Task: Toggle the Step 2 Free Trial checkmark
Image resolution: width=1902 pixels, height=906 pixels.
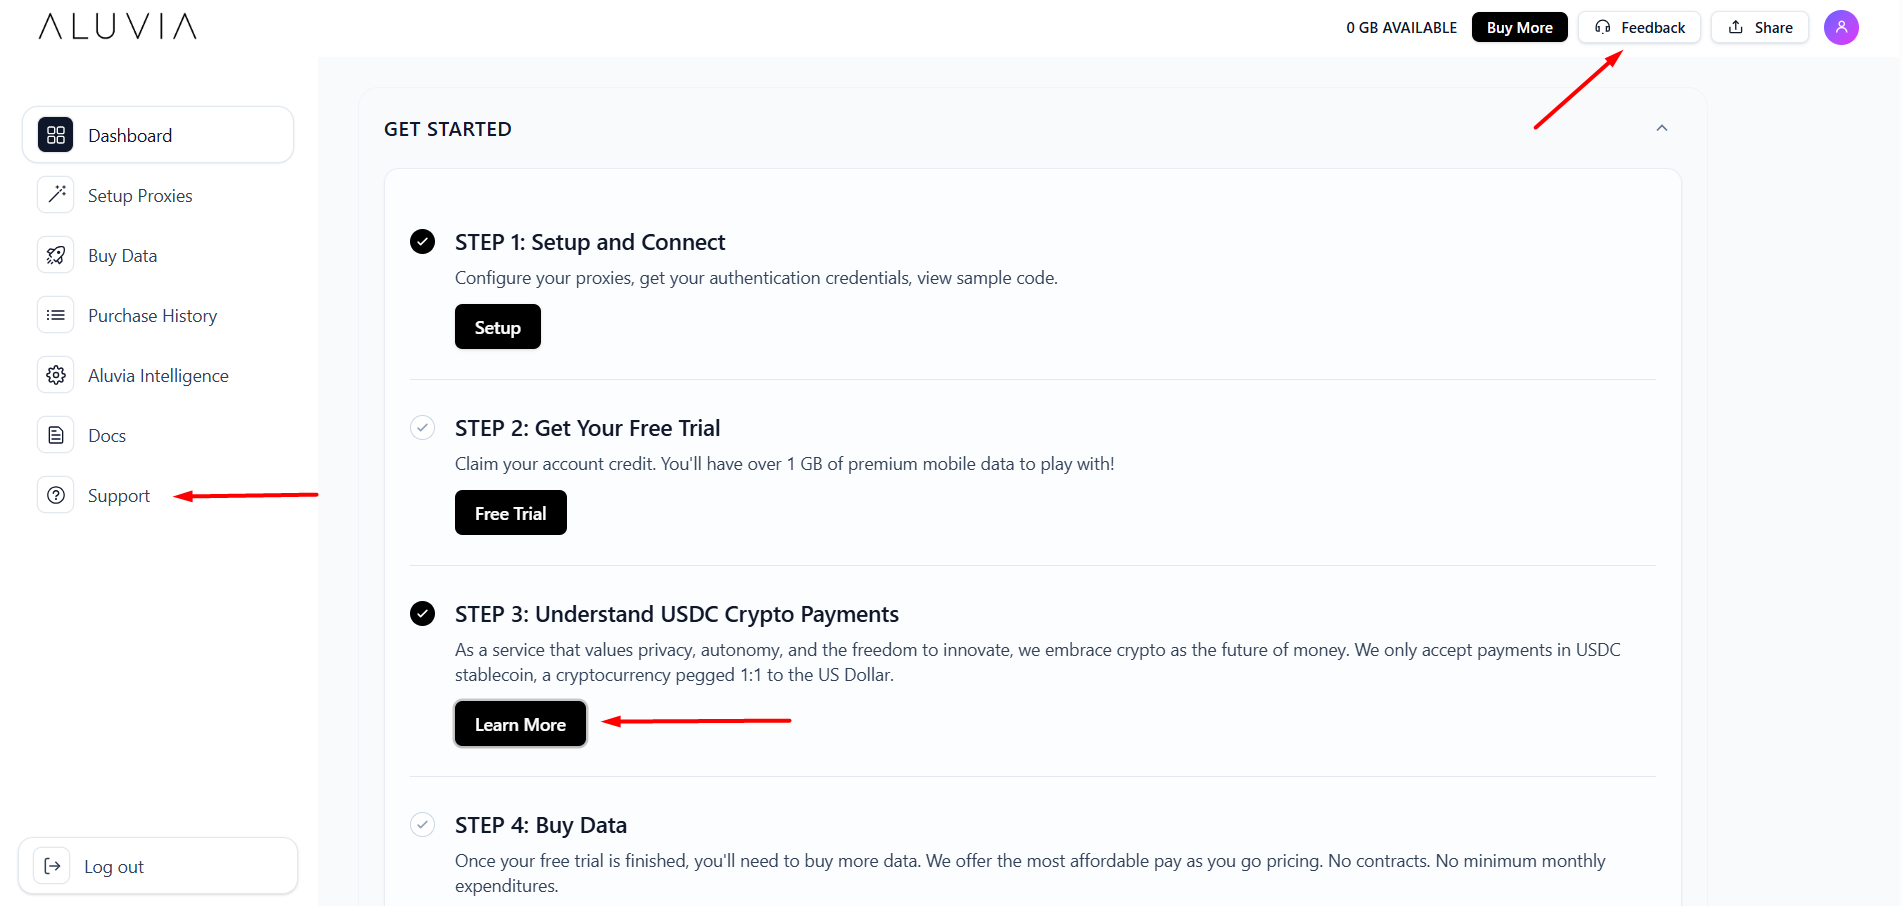Action: tap(423, 428)
